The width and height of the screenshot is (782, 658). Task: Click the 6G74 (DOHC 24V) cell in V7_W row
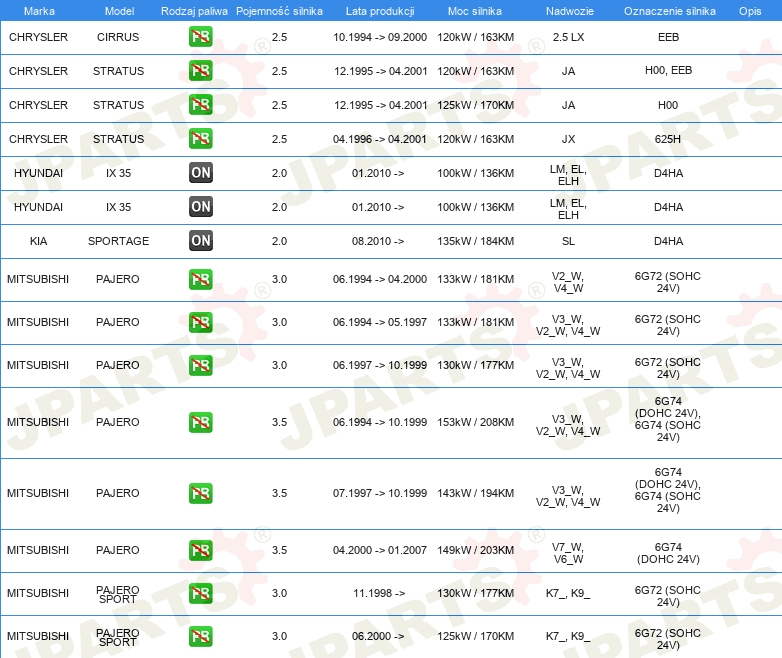point(668,553)
